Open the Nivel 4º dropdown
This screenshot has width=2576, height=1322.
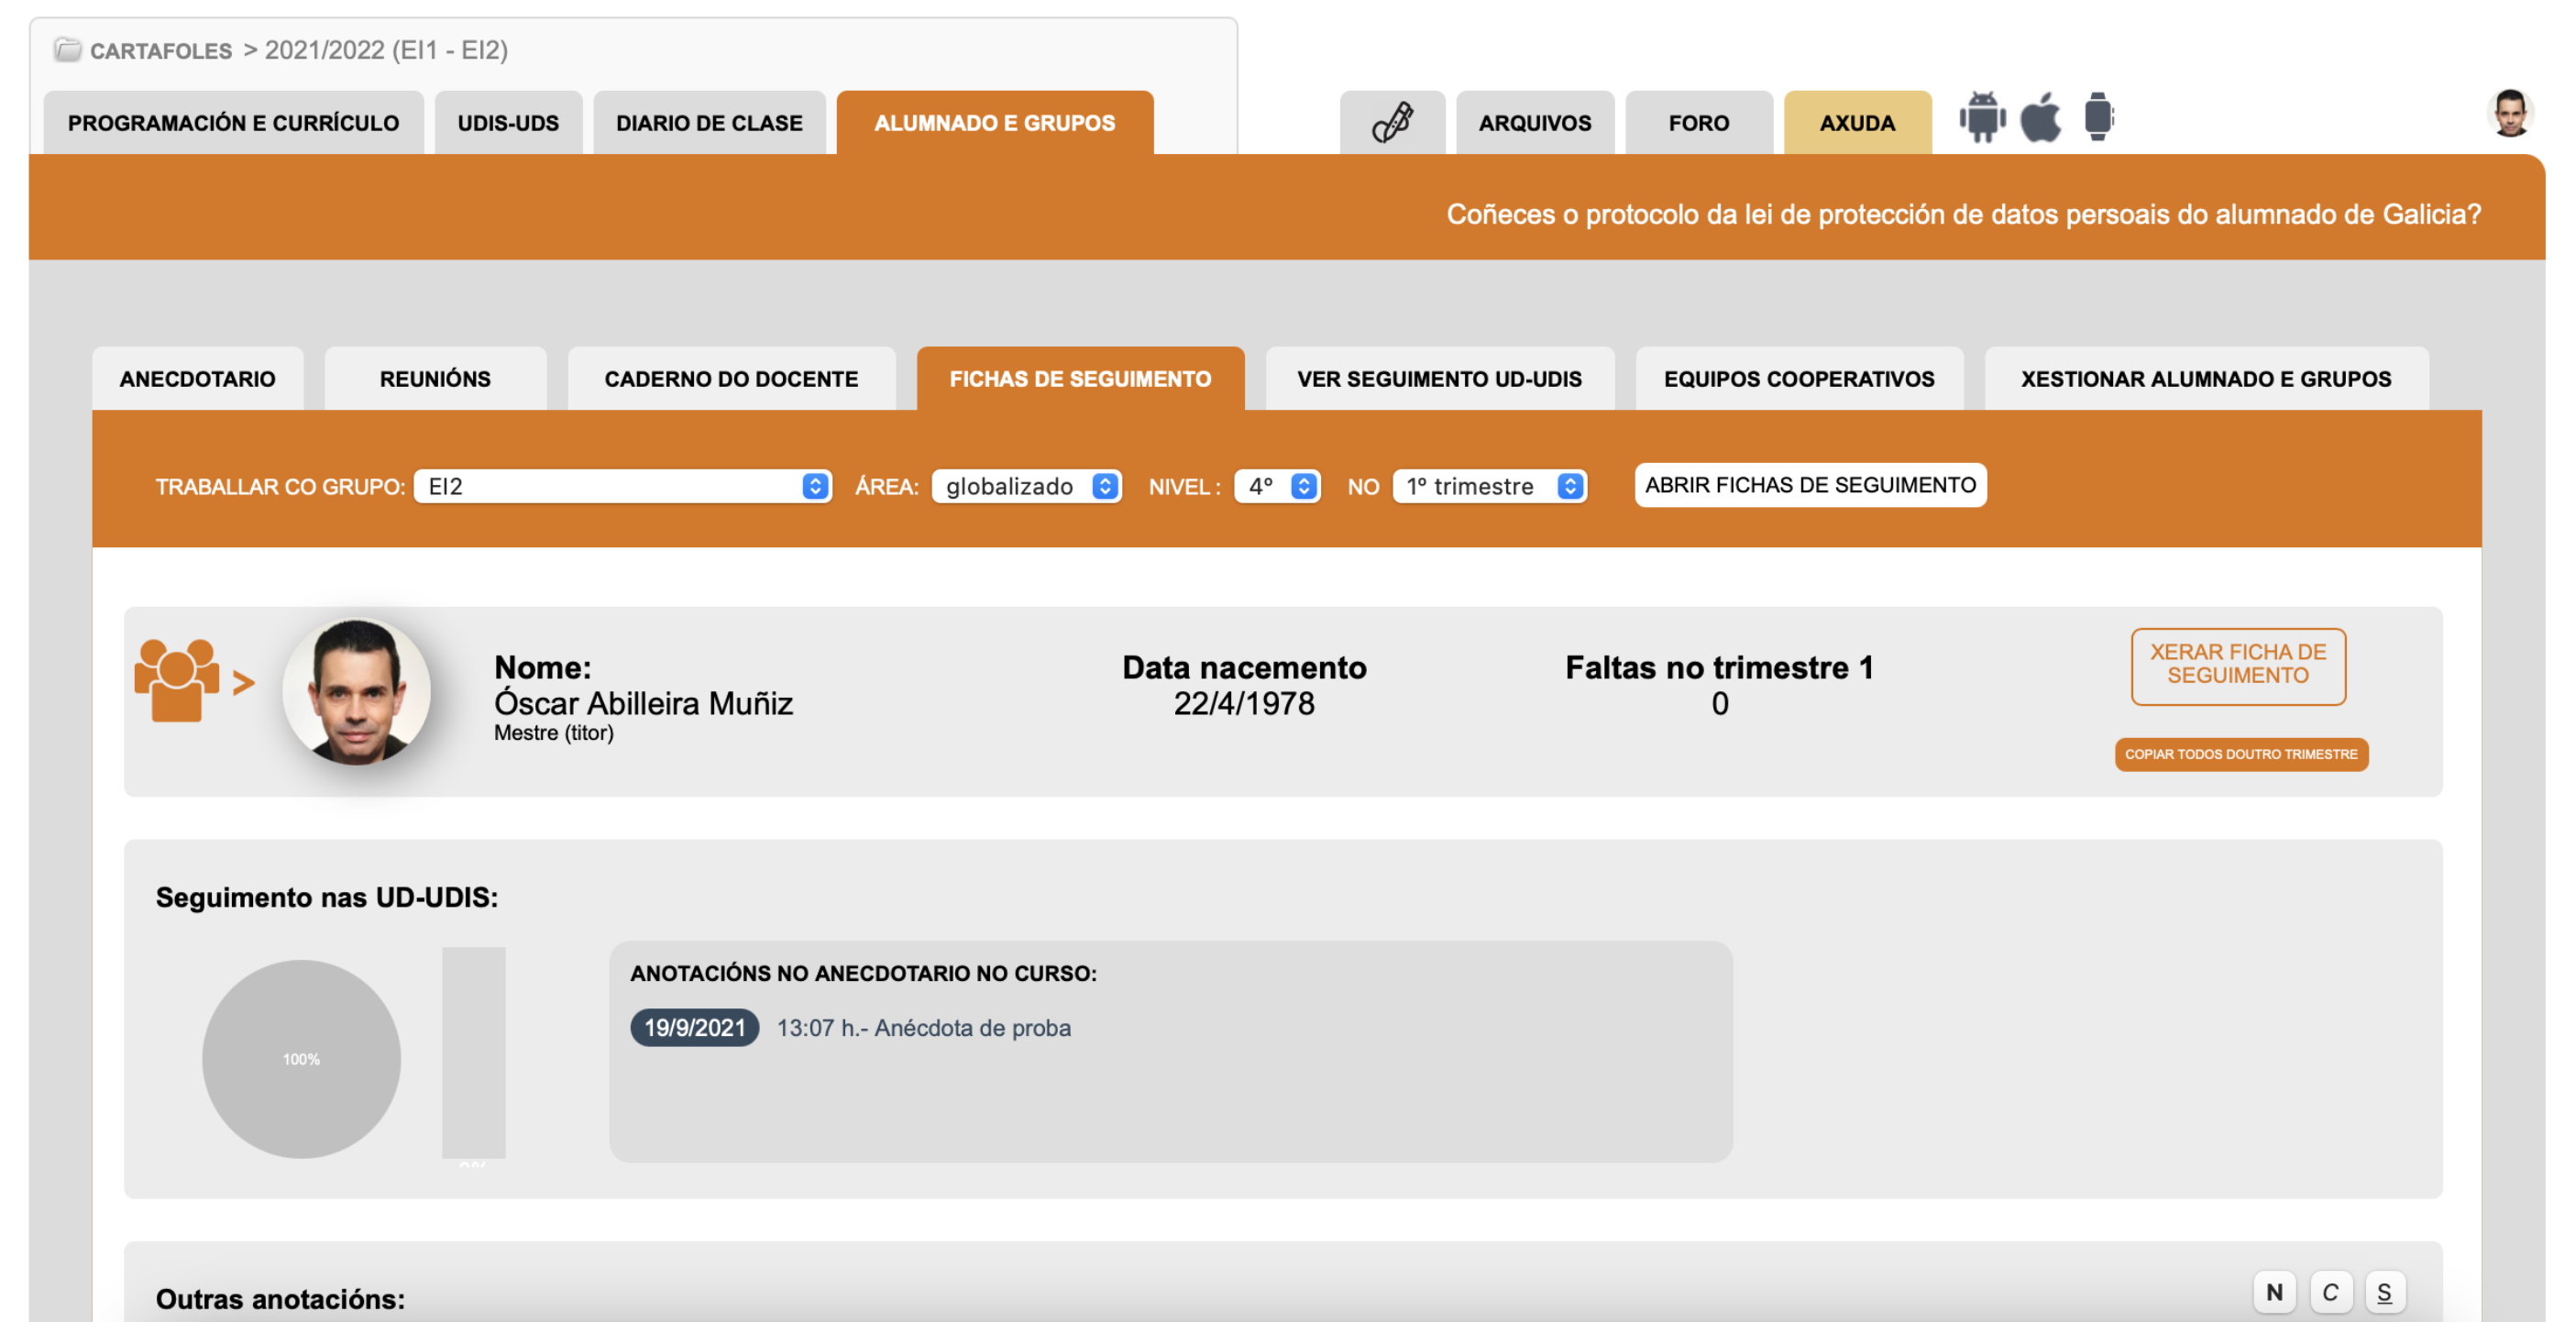(x=1277, y=486)
